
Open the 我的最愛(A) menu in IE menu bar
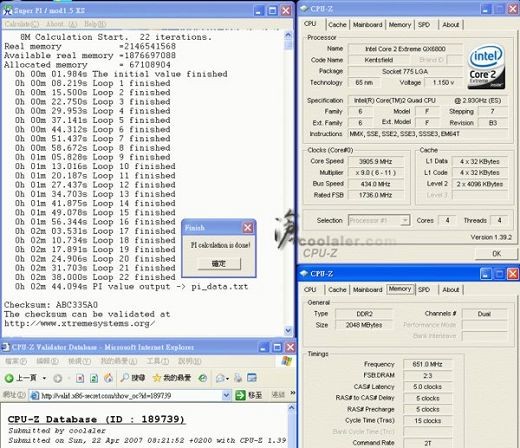[x=119, y=361]
